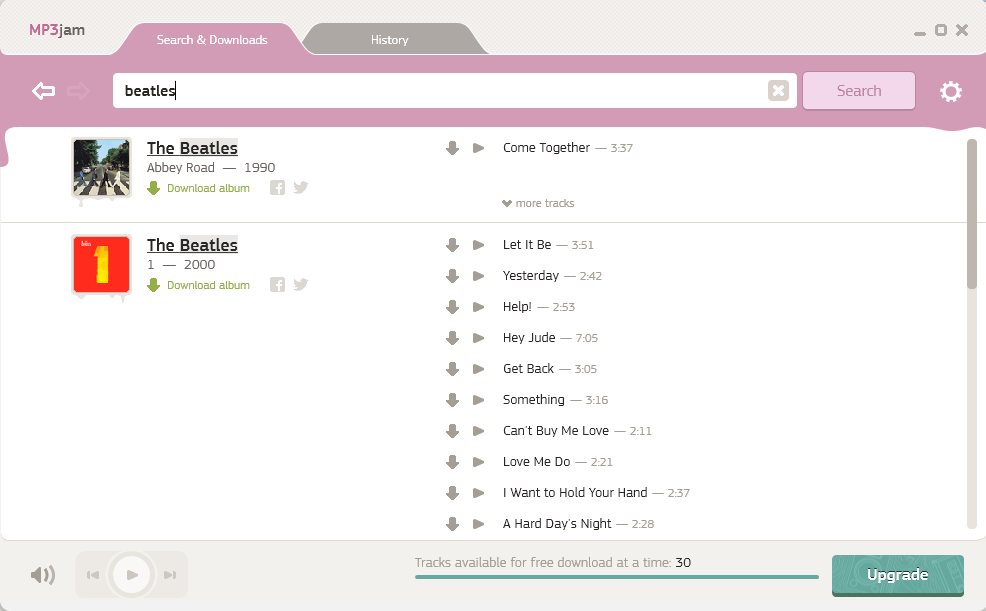
Task: Open The Beatles artist link above album 1
Action: coord(192,245)
